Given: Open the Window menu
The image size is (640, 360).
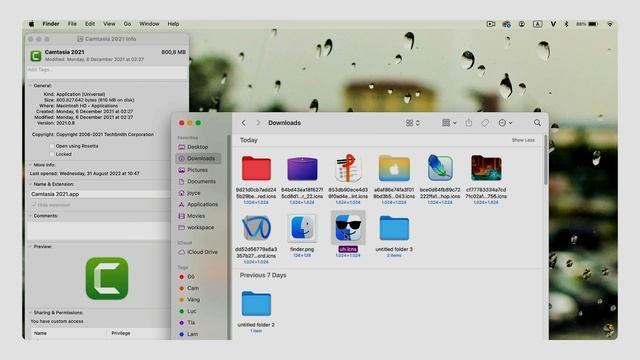Looking at the screenshot, I should pyautogui.click(x=149, y=24).
